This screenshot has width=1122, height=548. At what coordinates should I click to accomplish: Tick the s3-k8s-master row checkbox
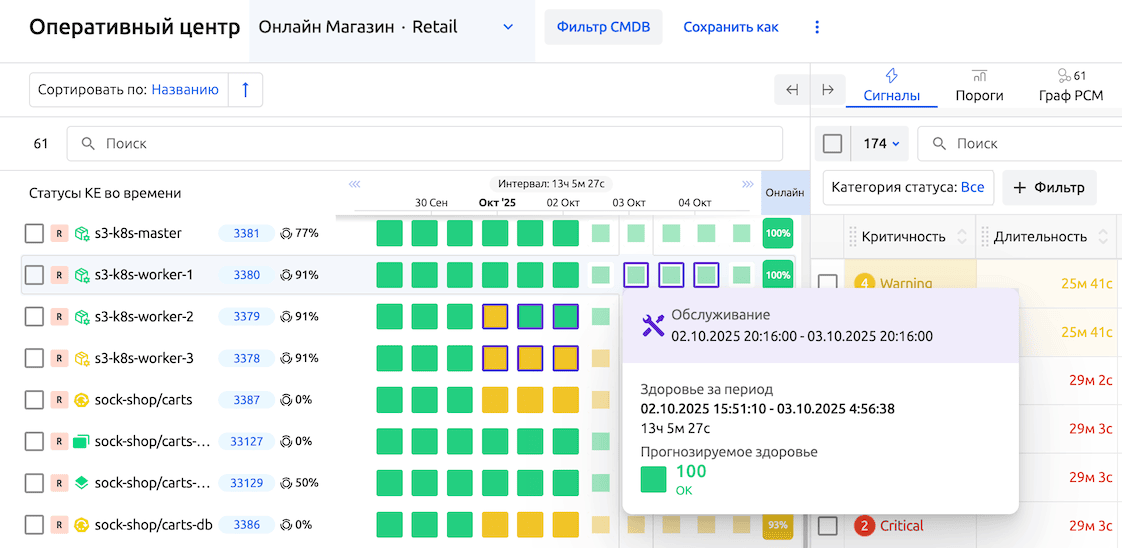click(35, 233)
